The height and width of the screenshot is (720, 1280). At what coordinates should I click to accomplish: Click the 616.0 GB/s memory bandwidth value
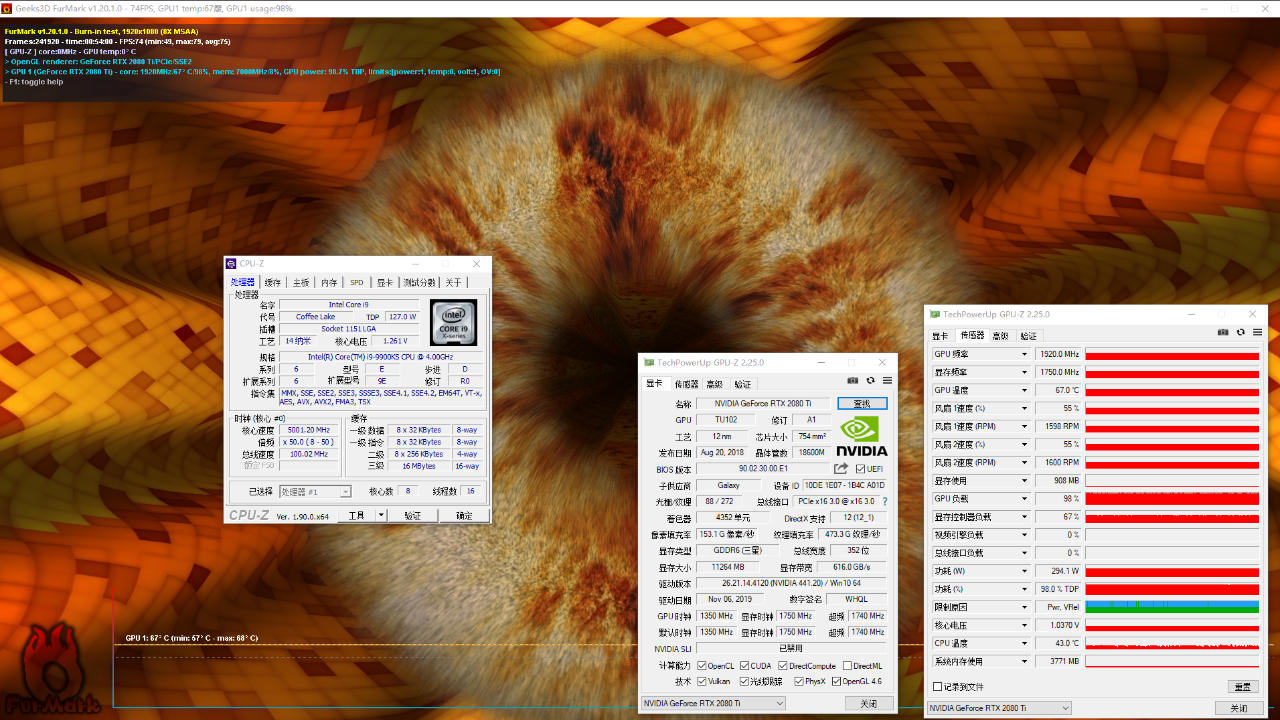852,567
